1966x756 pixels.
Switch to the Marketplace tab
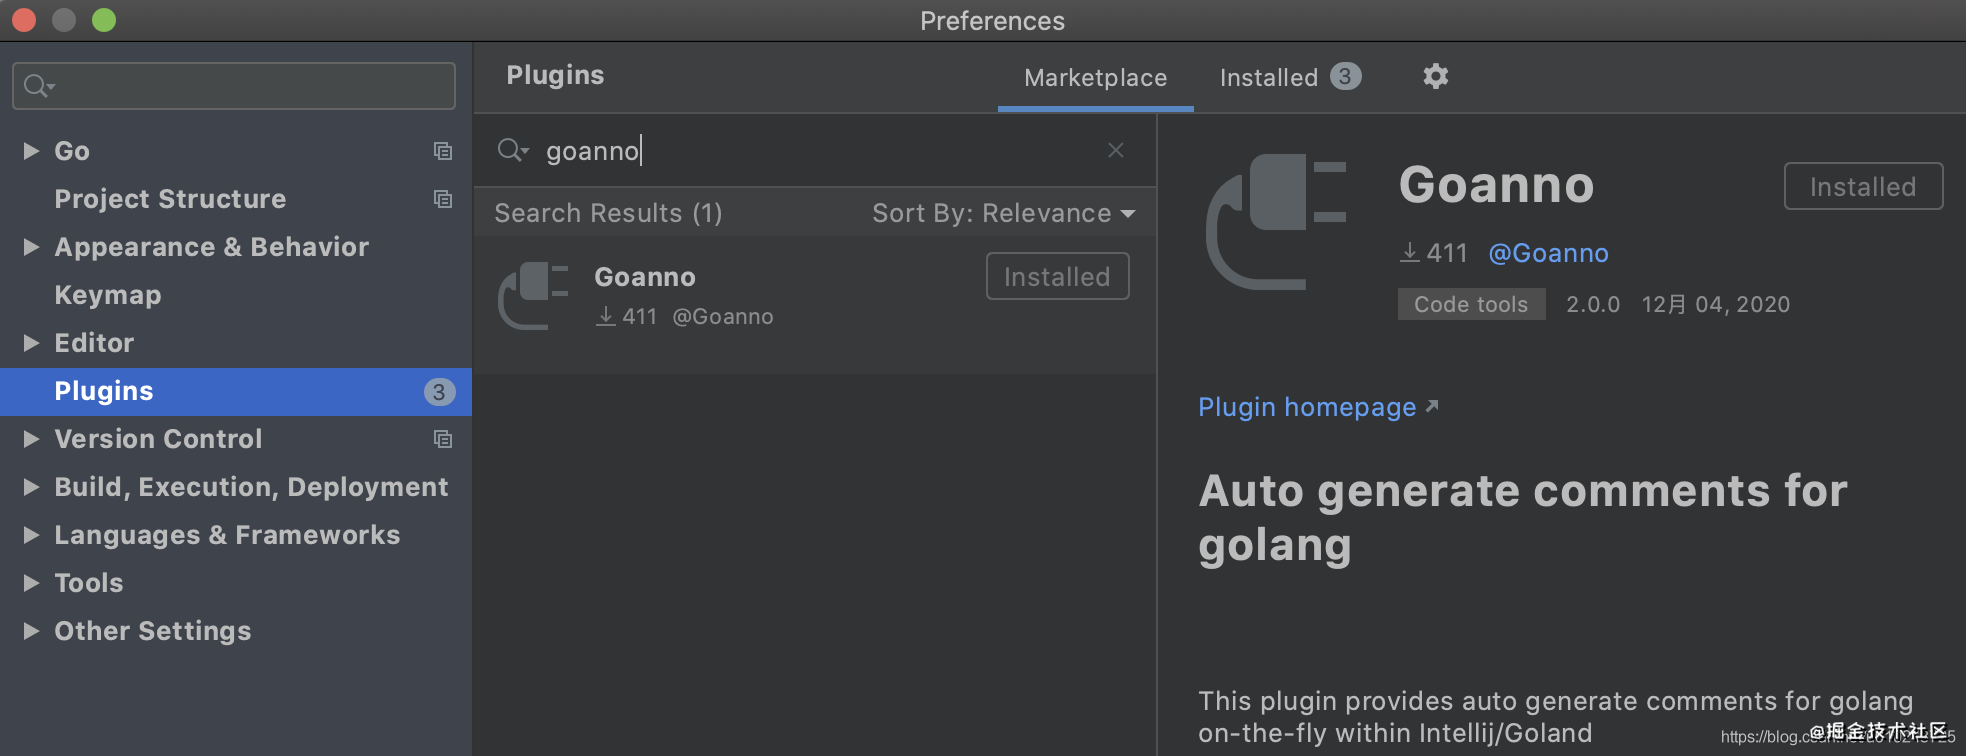1095,78
